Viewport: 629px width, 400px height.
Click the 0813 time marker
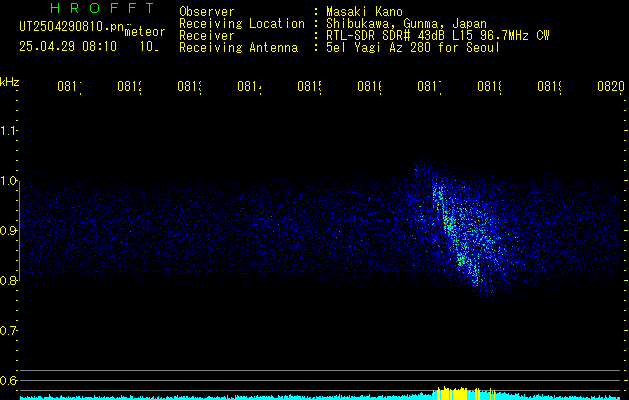[189, 86]
